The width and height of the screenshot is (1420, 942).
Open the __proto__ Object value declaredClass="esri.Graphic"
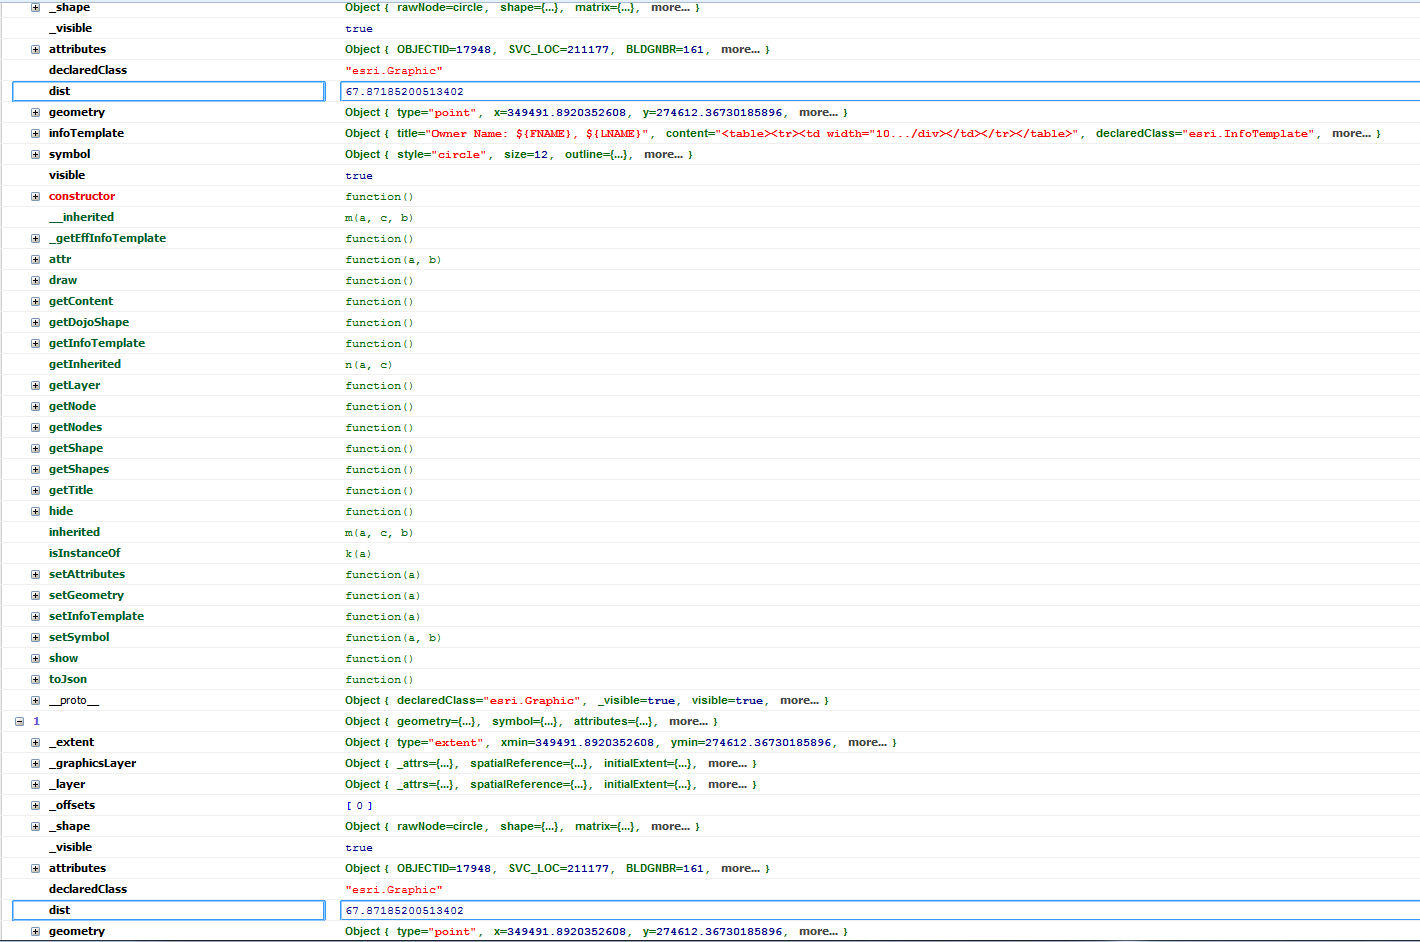(586, 700)
